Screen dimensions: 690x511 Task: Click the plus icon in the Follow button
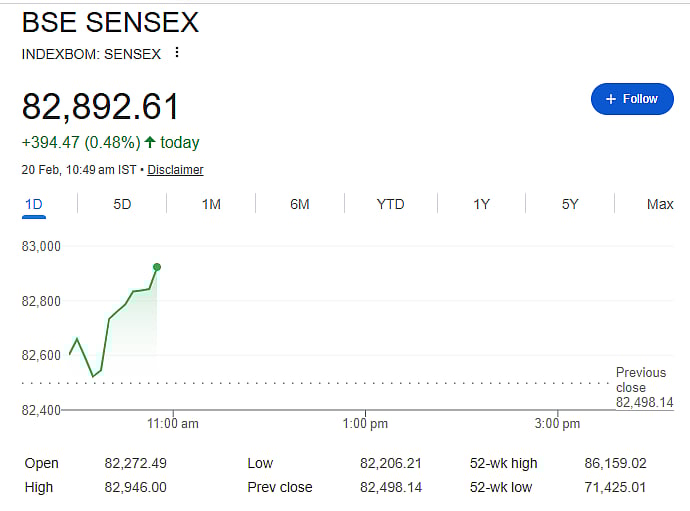610,99
